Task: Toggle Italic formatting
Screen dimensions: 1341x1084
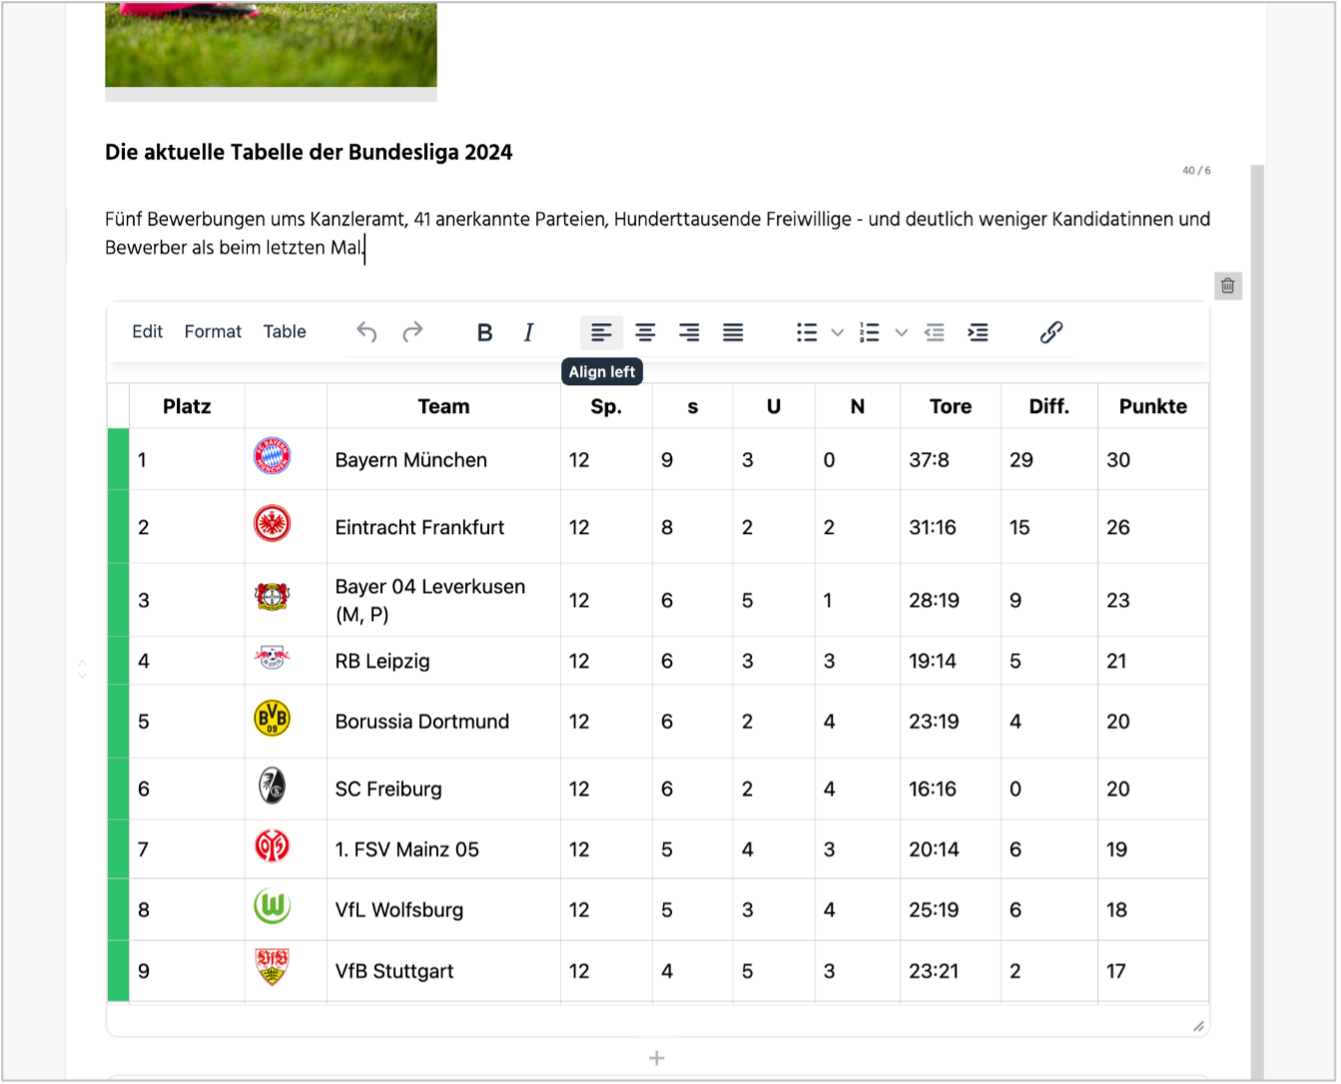Action: pyautogui.click(x=528, y=332)
